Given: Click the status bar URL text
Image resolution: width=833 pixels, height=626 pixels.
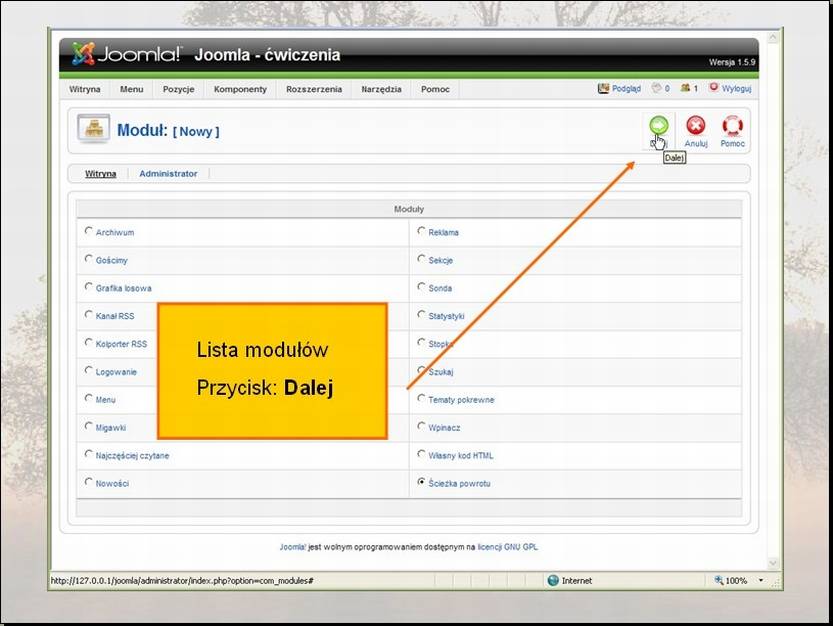Looking at the screenshot, I should (182, 581).
